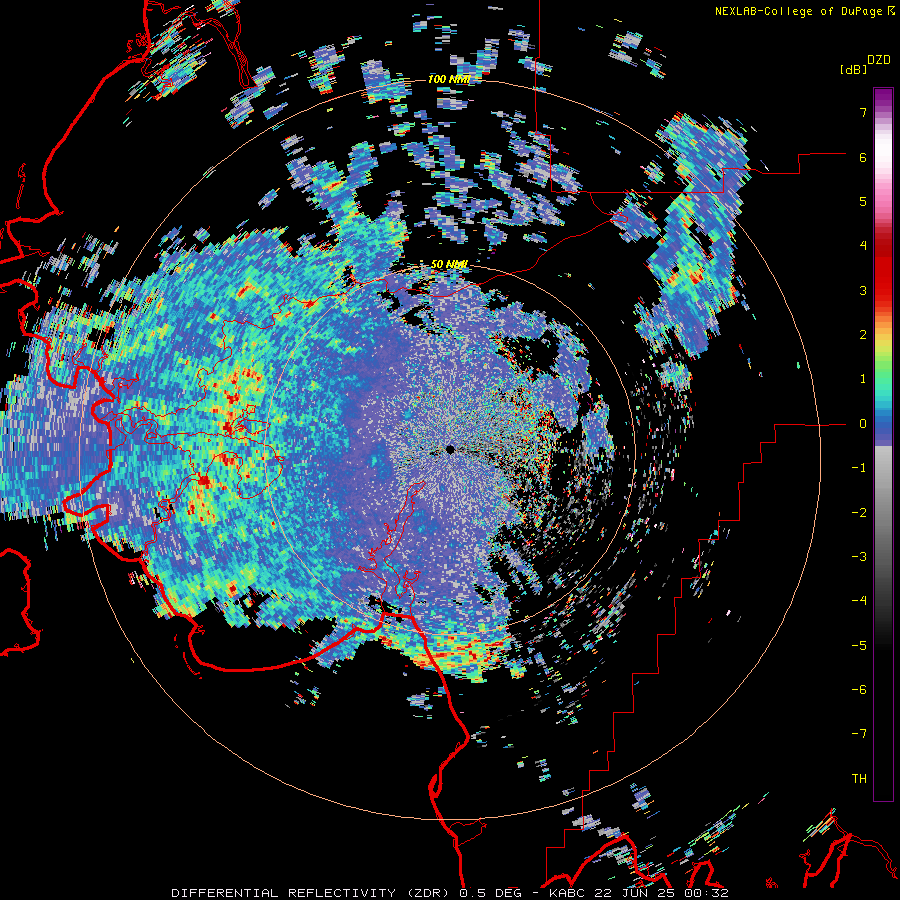
Task: Click the scale value -6 label
Action: coord(859,690)
